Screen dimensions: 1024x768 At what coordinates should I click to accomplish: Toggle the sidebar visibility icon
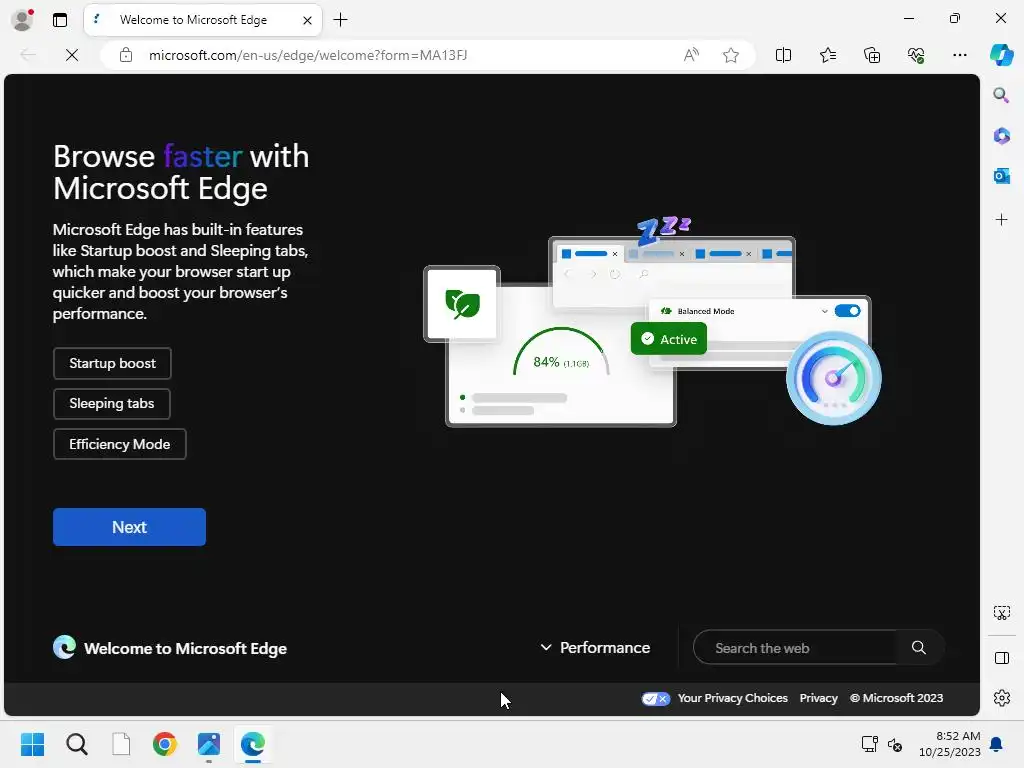(x=1002, y=658)
